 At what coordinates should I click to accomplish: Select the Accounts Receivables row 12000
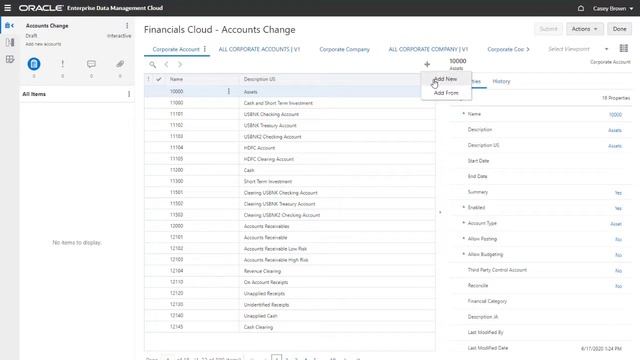click(x=290, y=226)
